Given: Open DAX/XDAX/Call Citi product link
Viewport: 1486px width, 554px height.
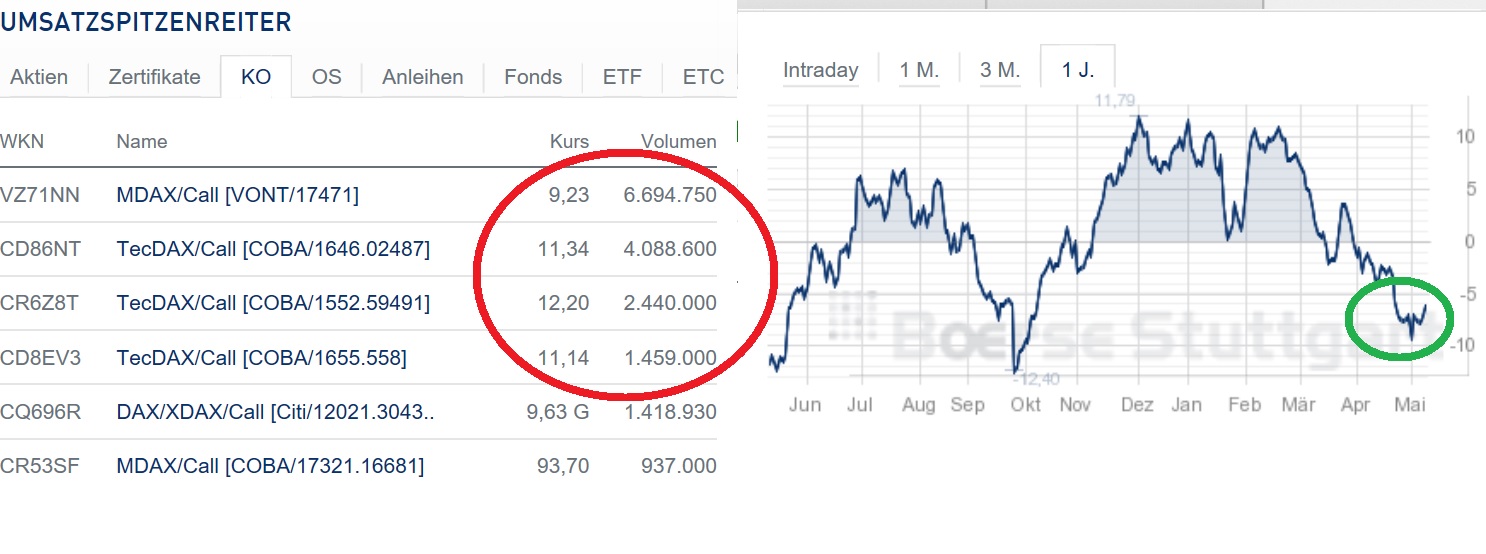Looking at the screenshot, I should point(275,412).
